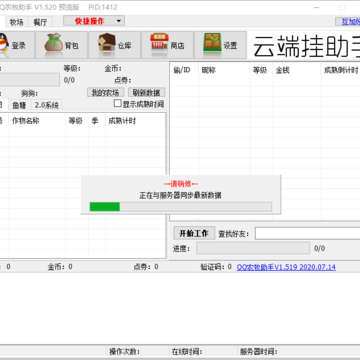The width and height of the screenshot is (360, 360).
Task: Switch to the 餐厅 tab
Action: [40, 22]
